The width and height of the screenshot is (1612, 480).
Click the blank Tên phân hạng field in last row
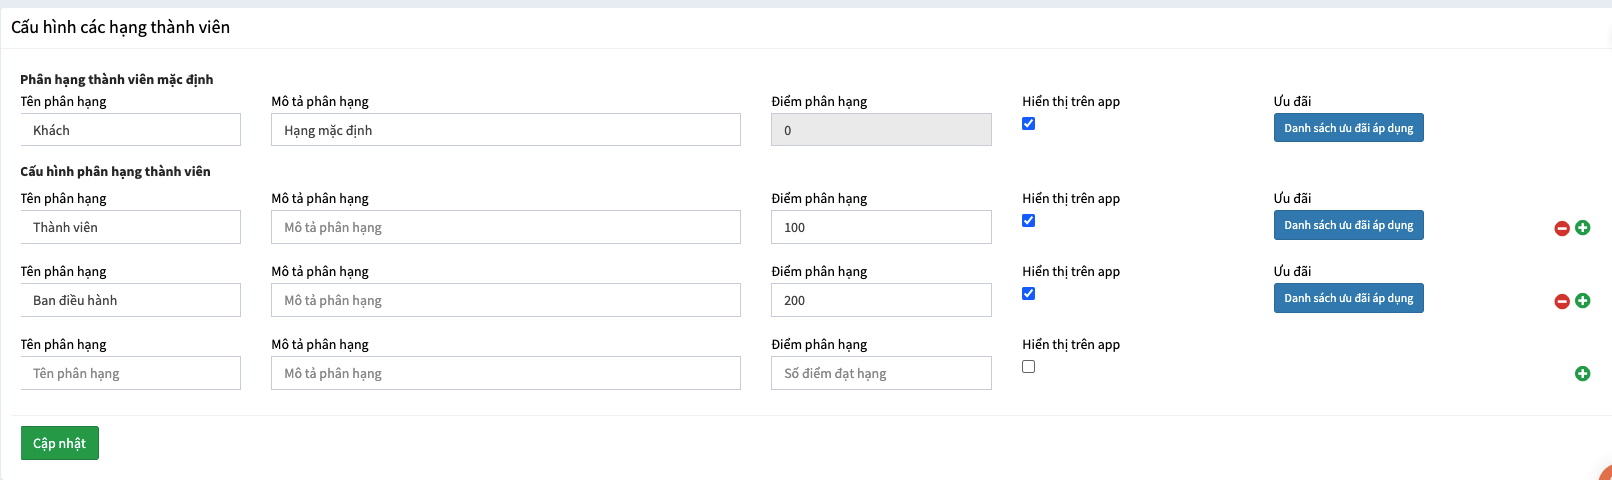pos(130,373)
